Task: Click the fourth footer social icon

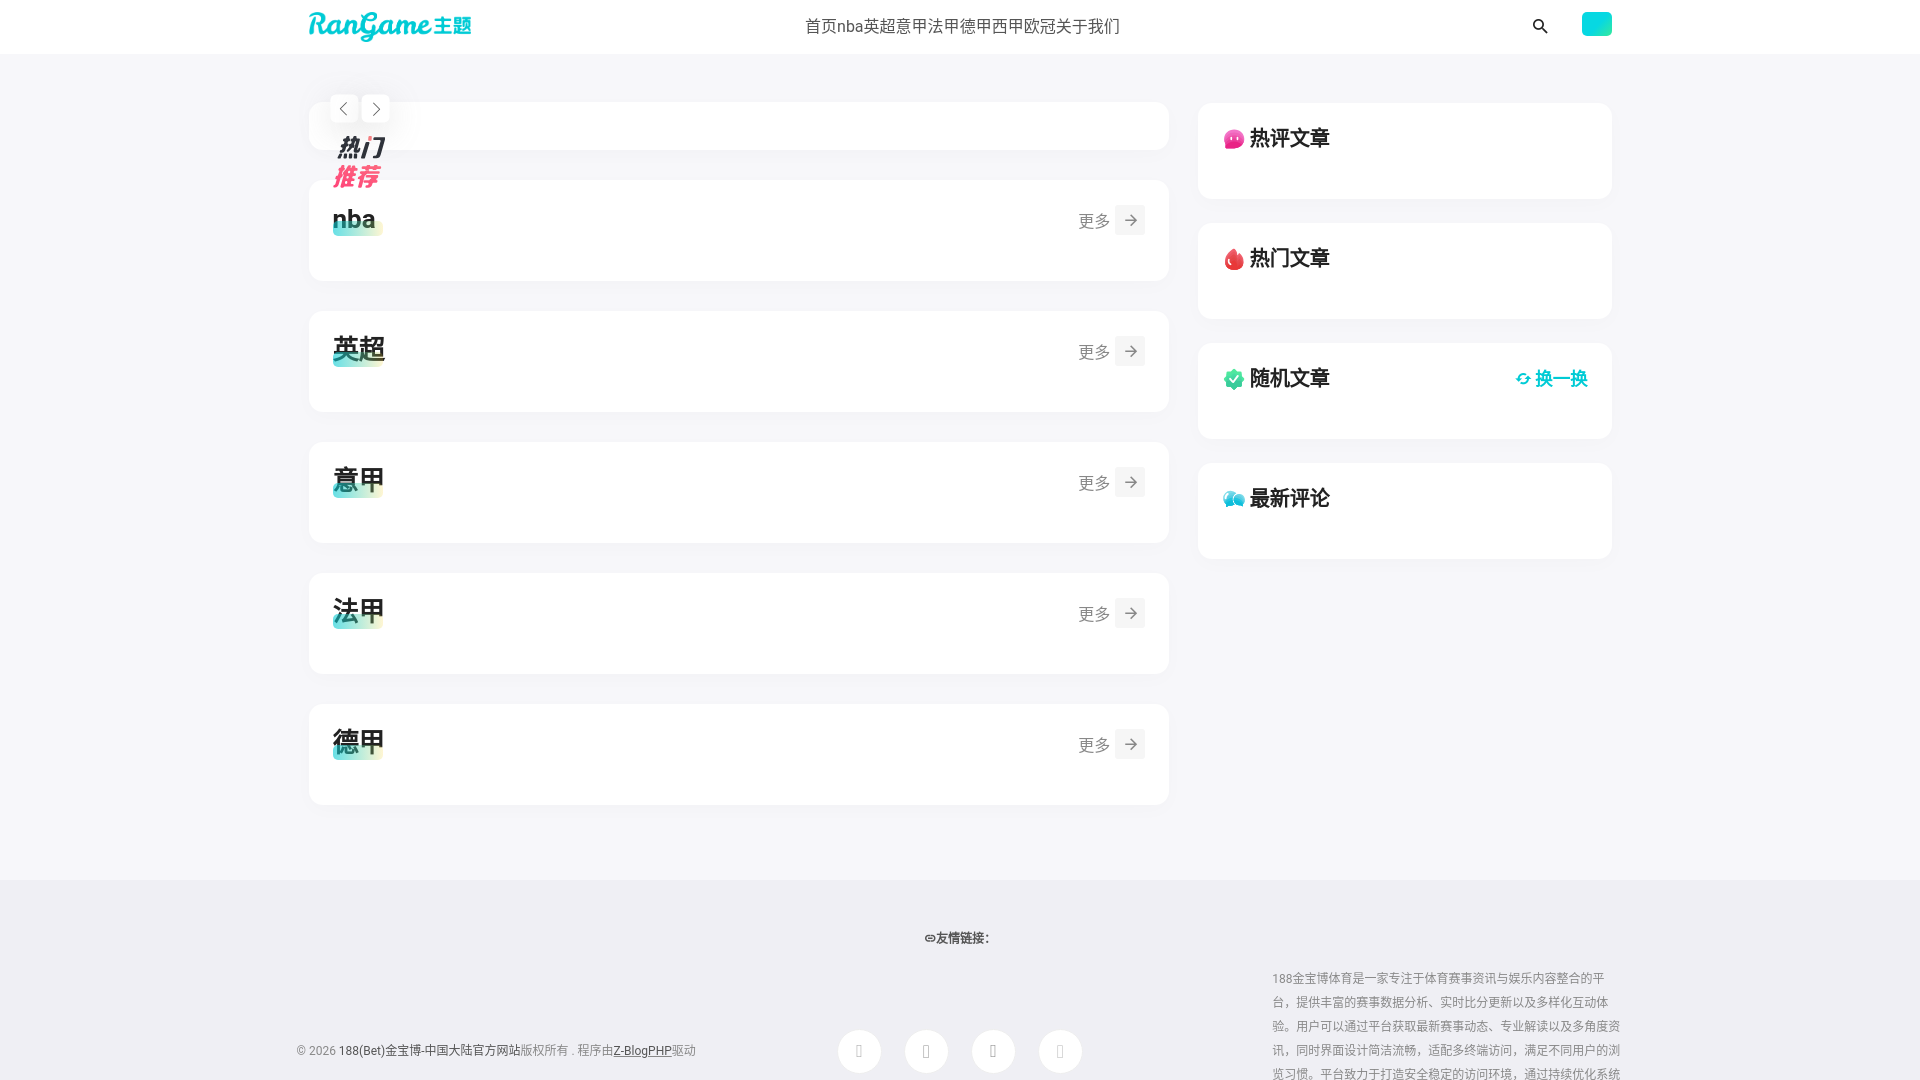Action: 1060,1051
